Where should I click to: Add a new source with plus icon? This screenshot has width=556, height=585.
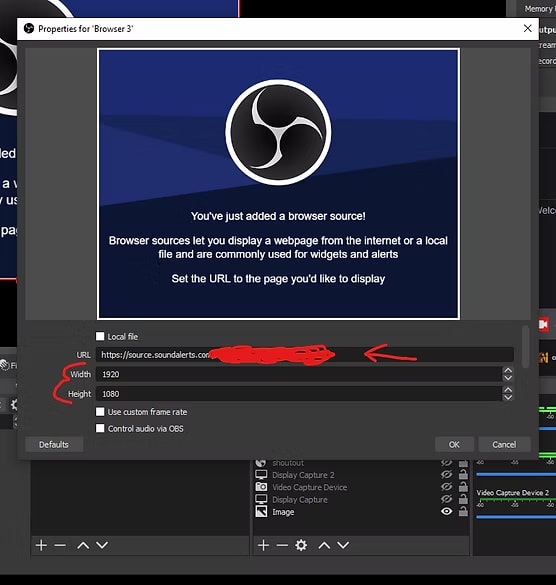coord(263,545)
